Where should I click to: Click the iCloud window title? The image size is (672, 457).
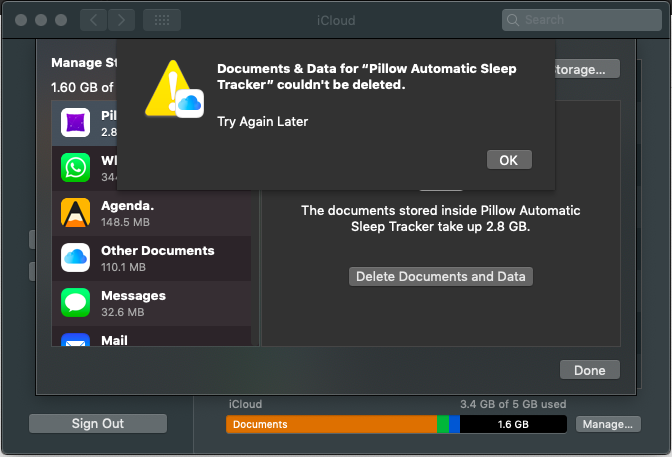pos(336,21)
